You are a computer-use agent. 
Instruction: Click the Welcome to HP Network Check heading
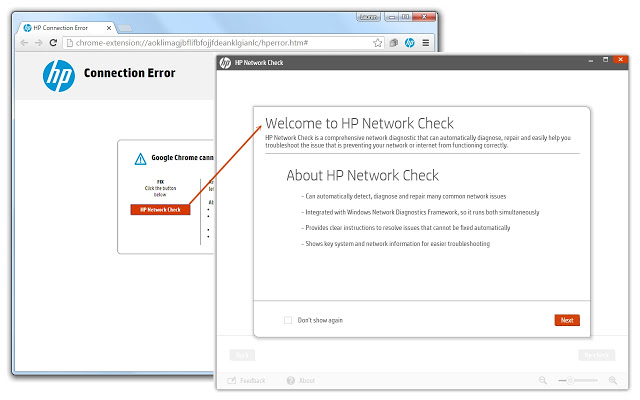[x=359, y=123]
